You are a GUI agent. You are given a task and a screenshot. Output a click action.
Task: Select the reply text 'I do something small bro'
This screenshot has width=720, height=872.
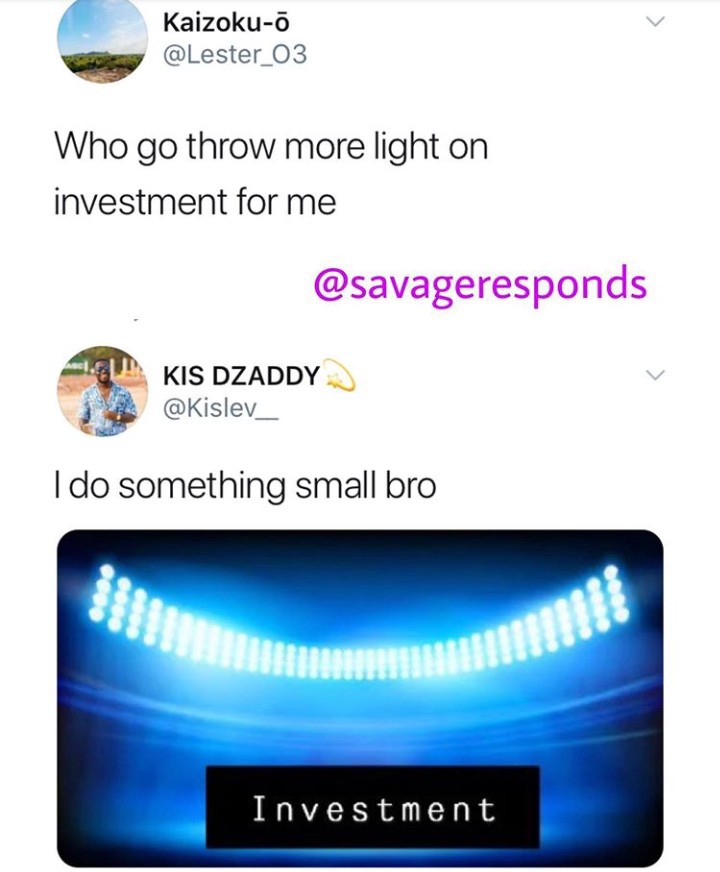pos(245,486)
